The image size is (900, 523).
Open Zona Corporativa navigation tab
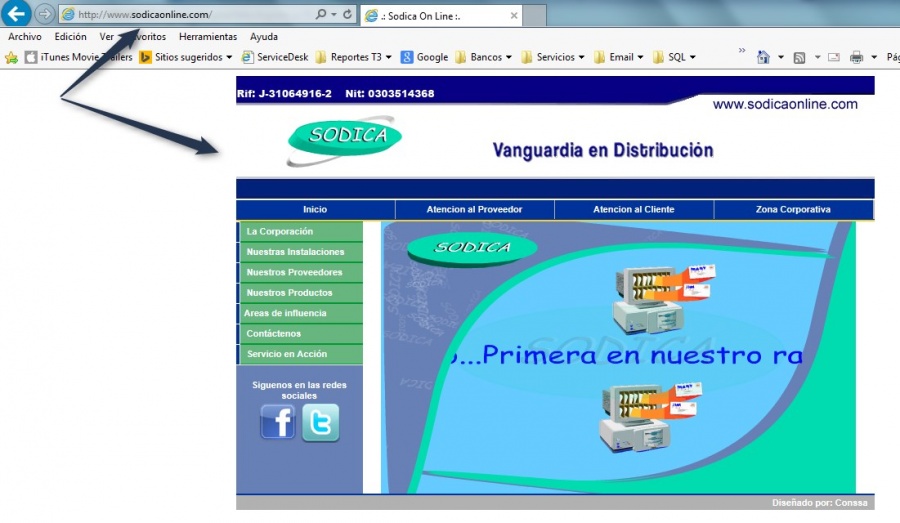[x=793, y=210]
